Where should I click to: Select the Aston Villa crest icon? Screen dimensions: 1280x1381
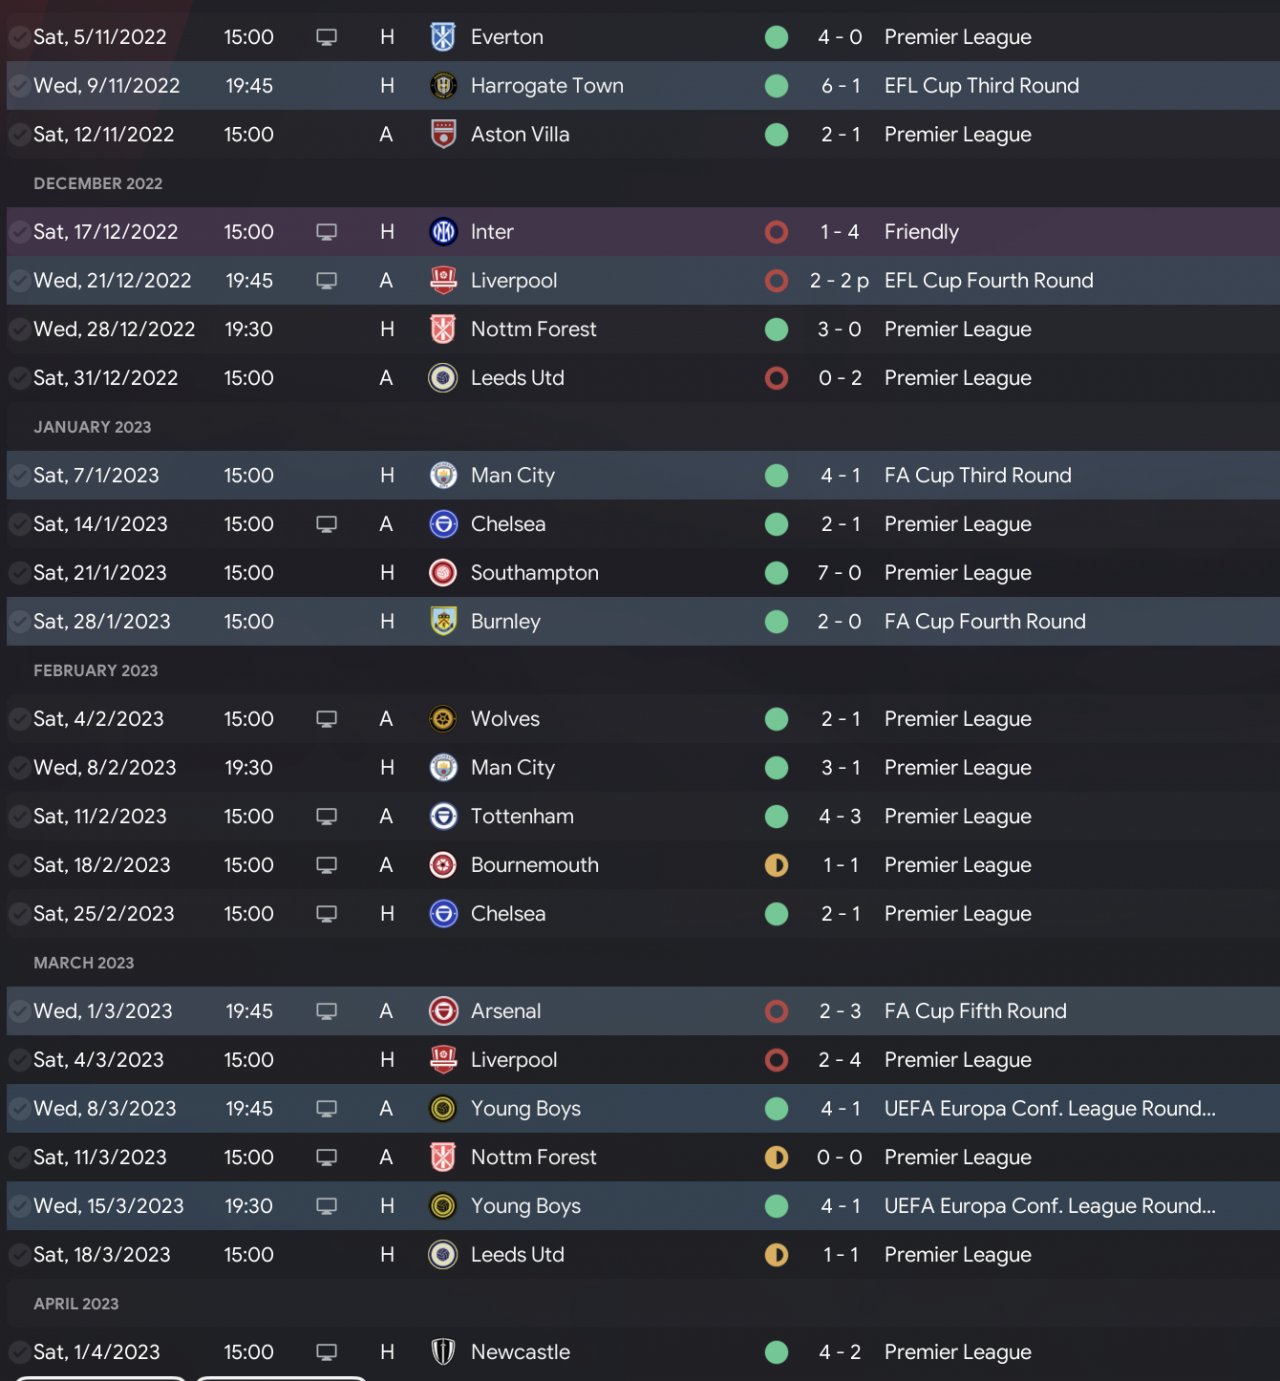pyautogui.click(x=443, y=134)
